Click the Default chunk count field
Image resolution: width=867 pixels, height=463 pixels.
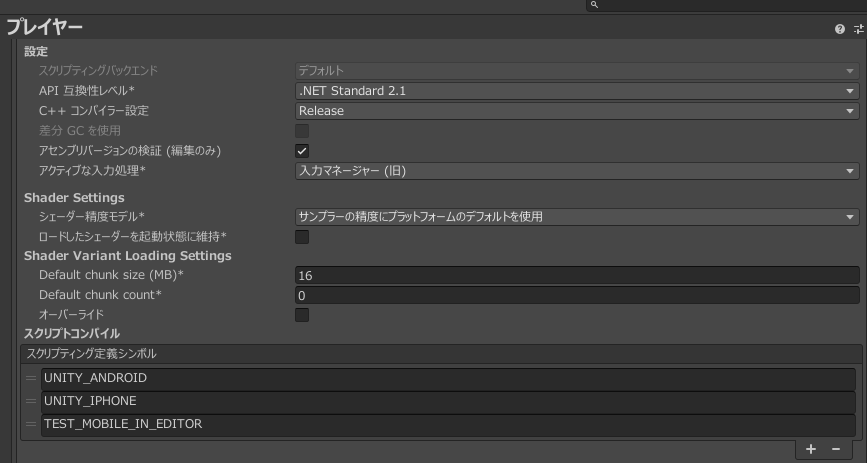pyautogui.click(x=577, y=296)
